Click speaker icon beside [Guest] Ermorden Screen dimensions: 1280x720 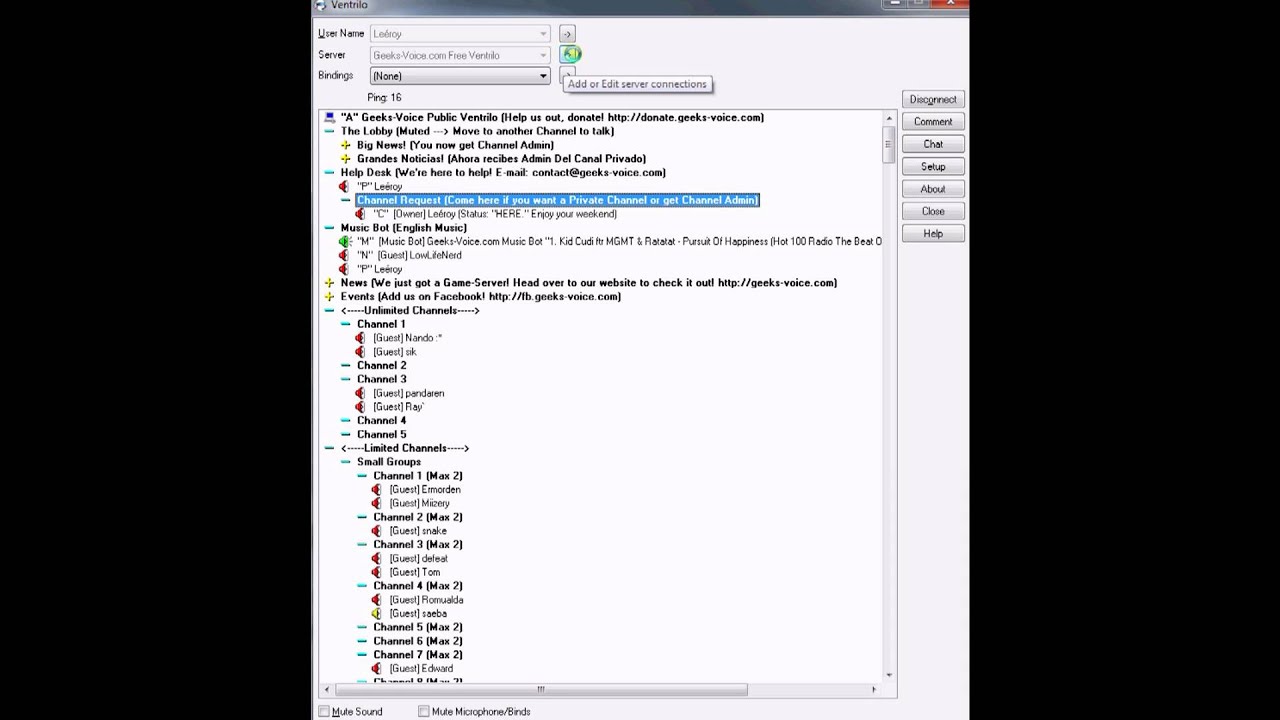[377, 490]
